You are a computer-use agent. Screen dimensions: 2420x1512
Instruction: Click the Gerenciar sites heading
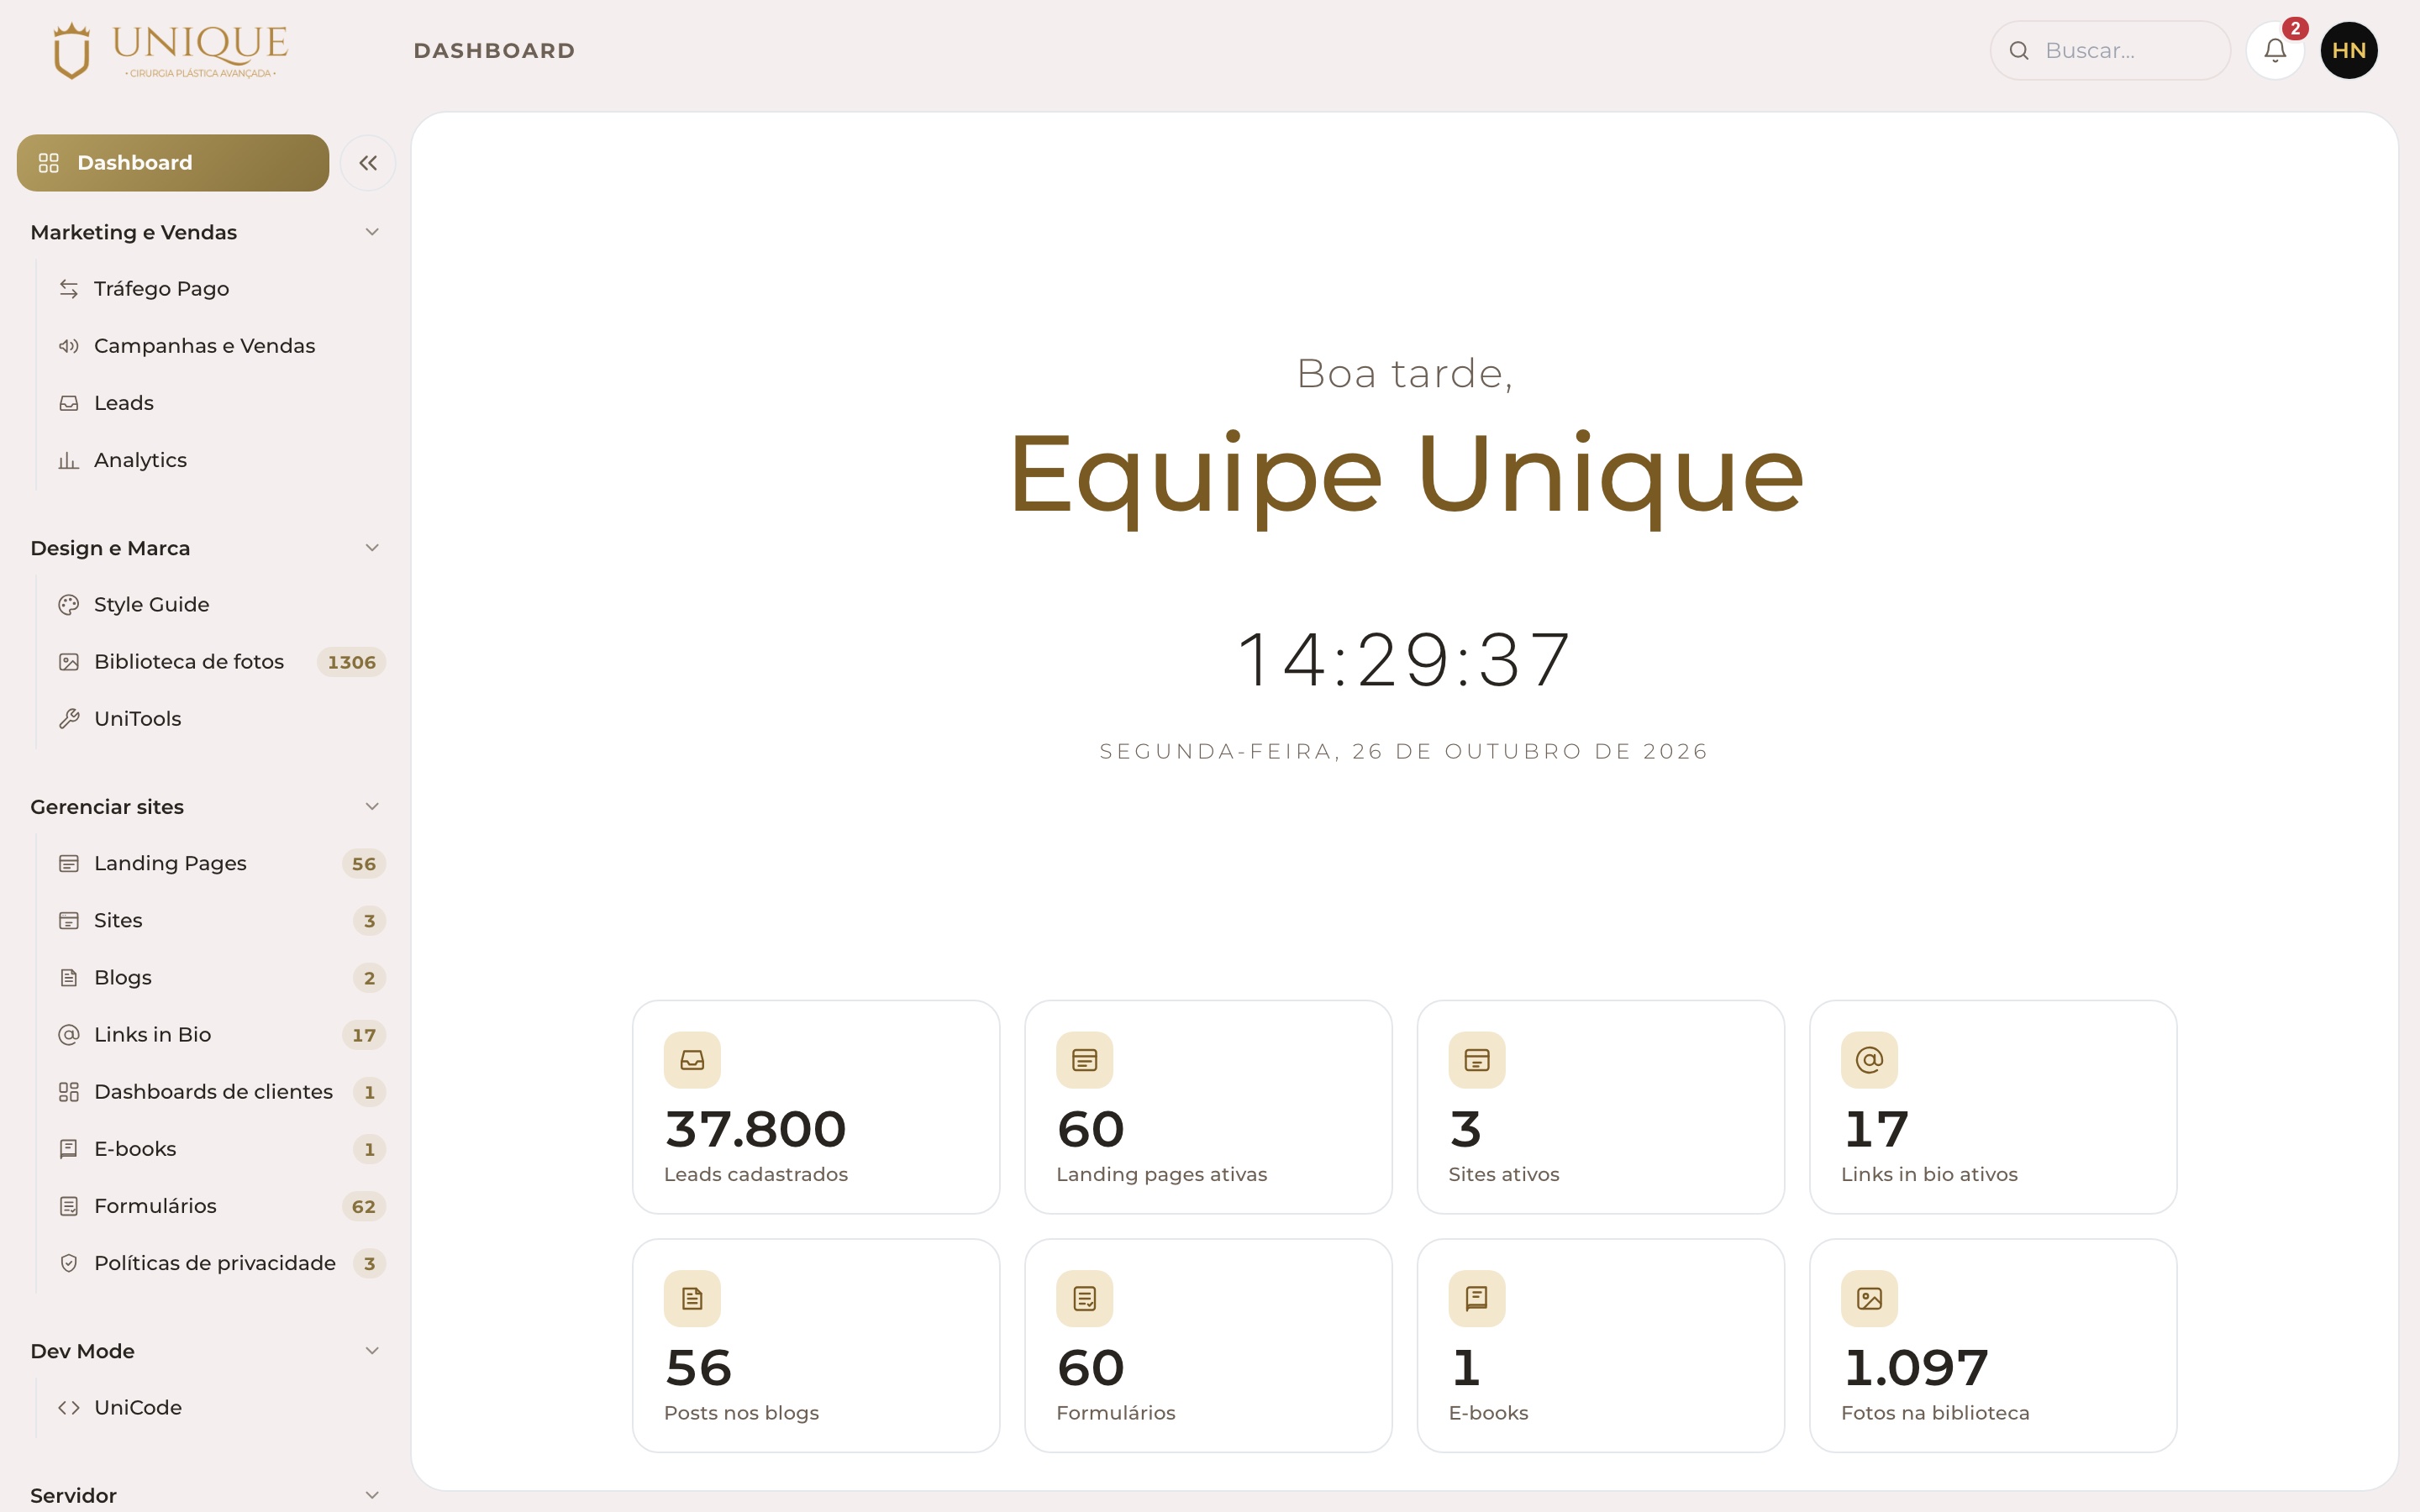[107, 807]
